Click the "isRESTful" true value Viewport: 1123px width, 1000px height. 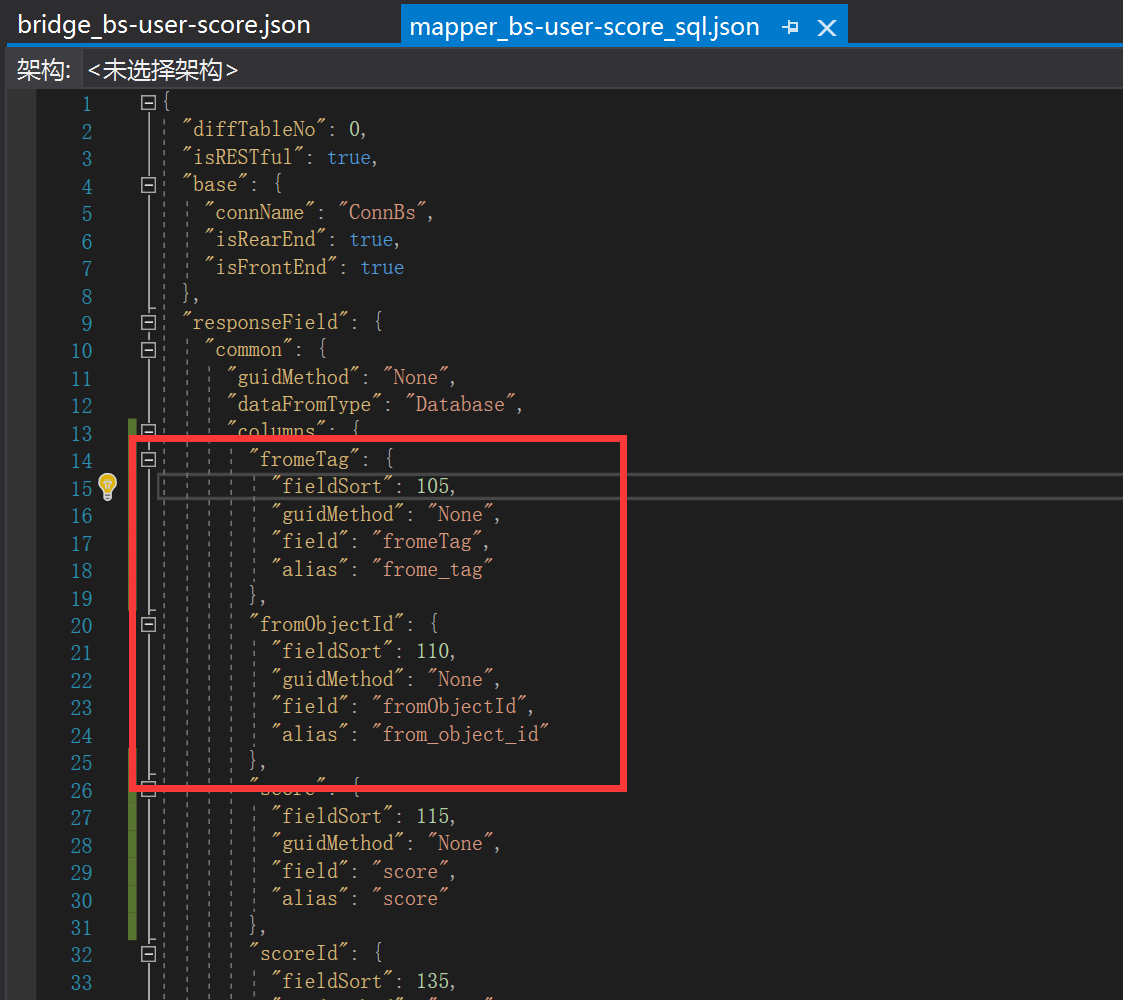pos(349,157)
